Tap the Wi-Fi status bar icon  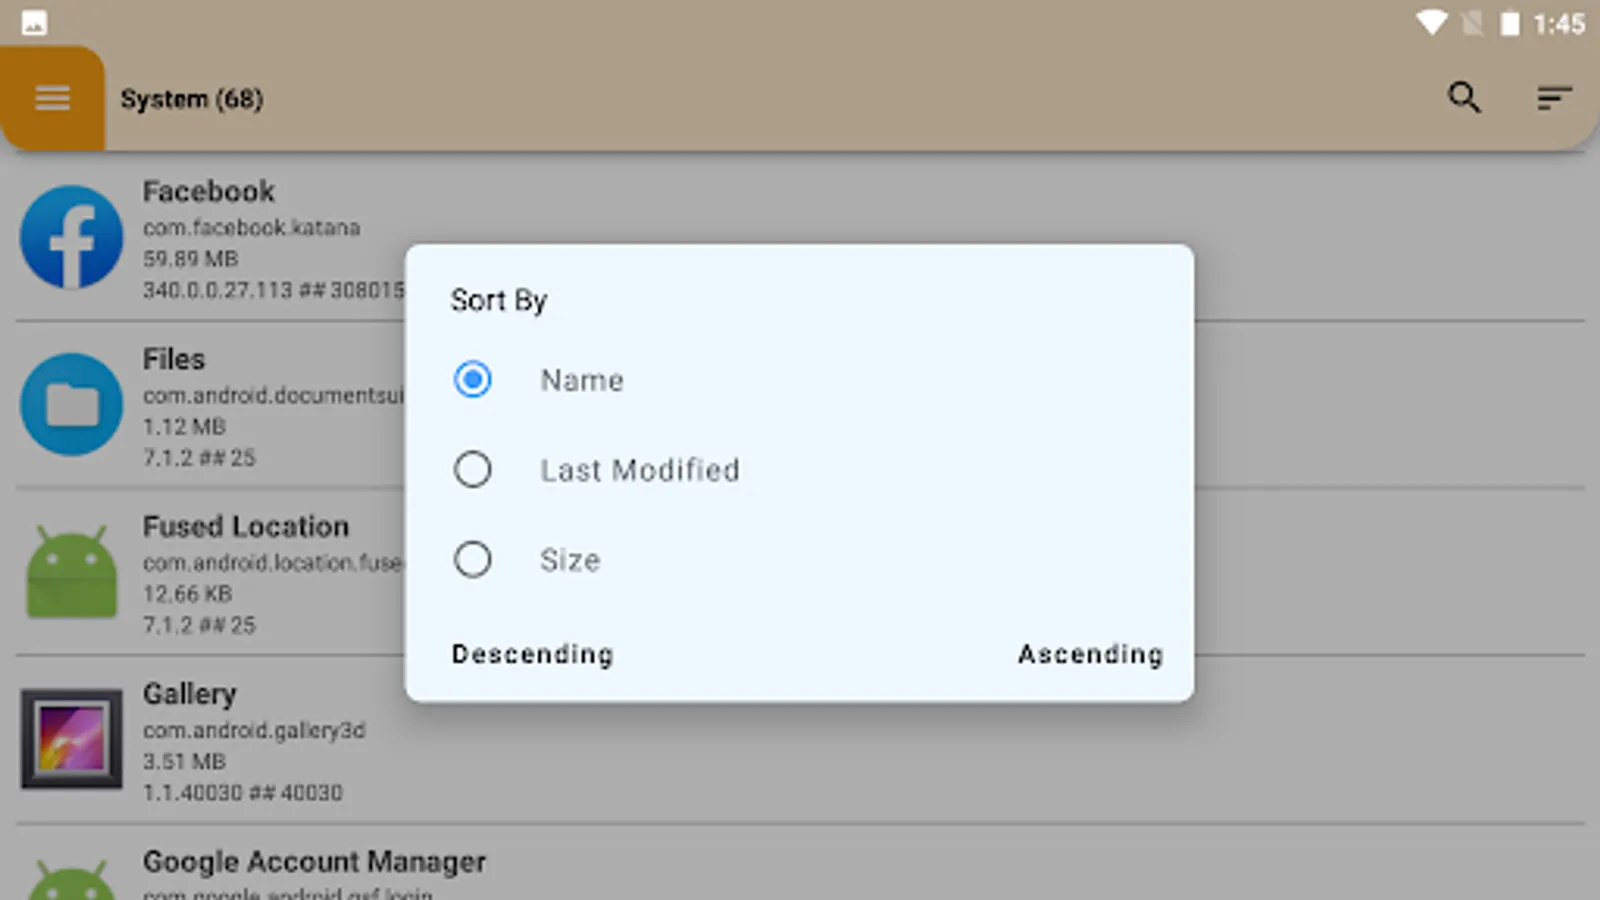coord(1431,23)
